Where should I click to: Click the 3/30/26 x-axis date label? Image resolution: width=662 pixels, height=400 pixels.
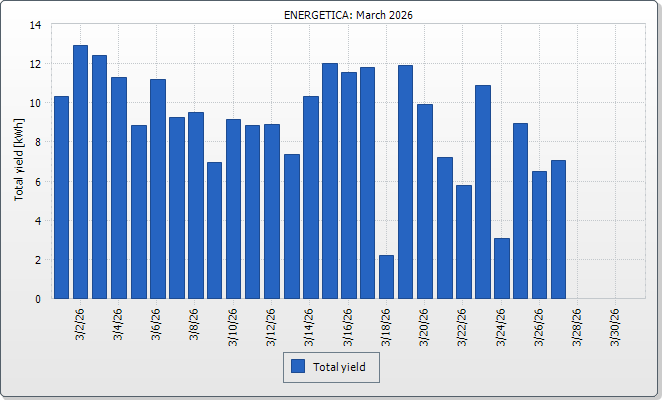pyautogui.click(x=615, y=326)
